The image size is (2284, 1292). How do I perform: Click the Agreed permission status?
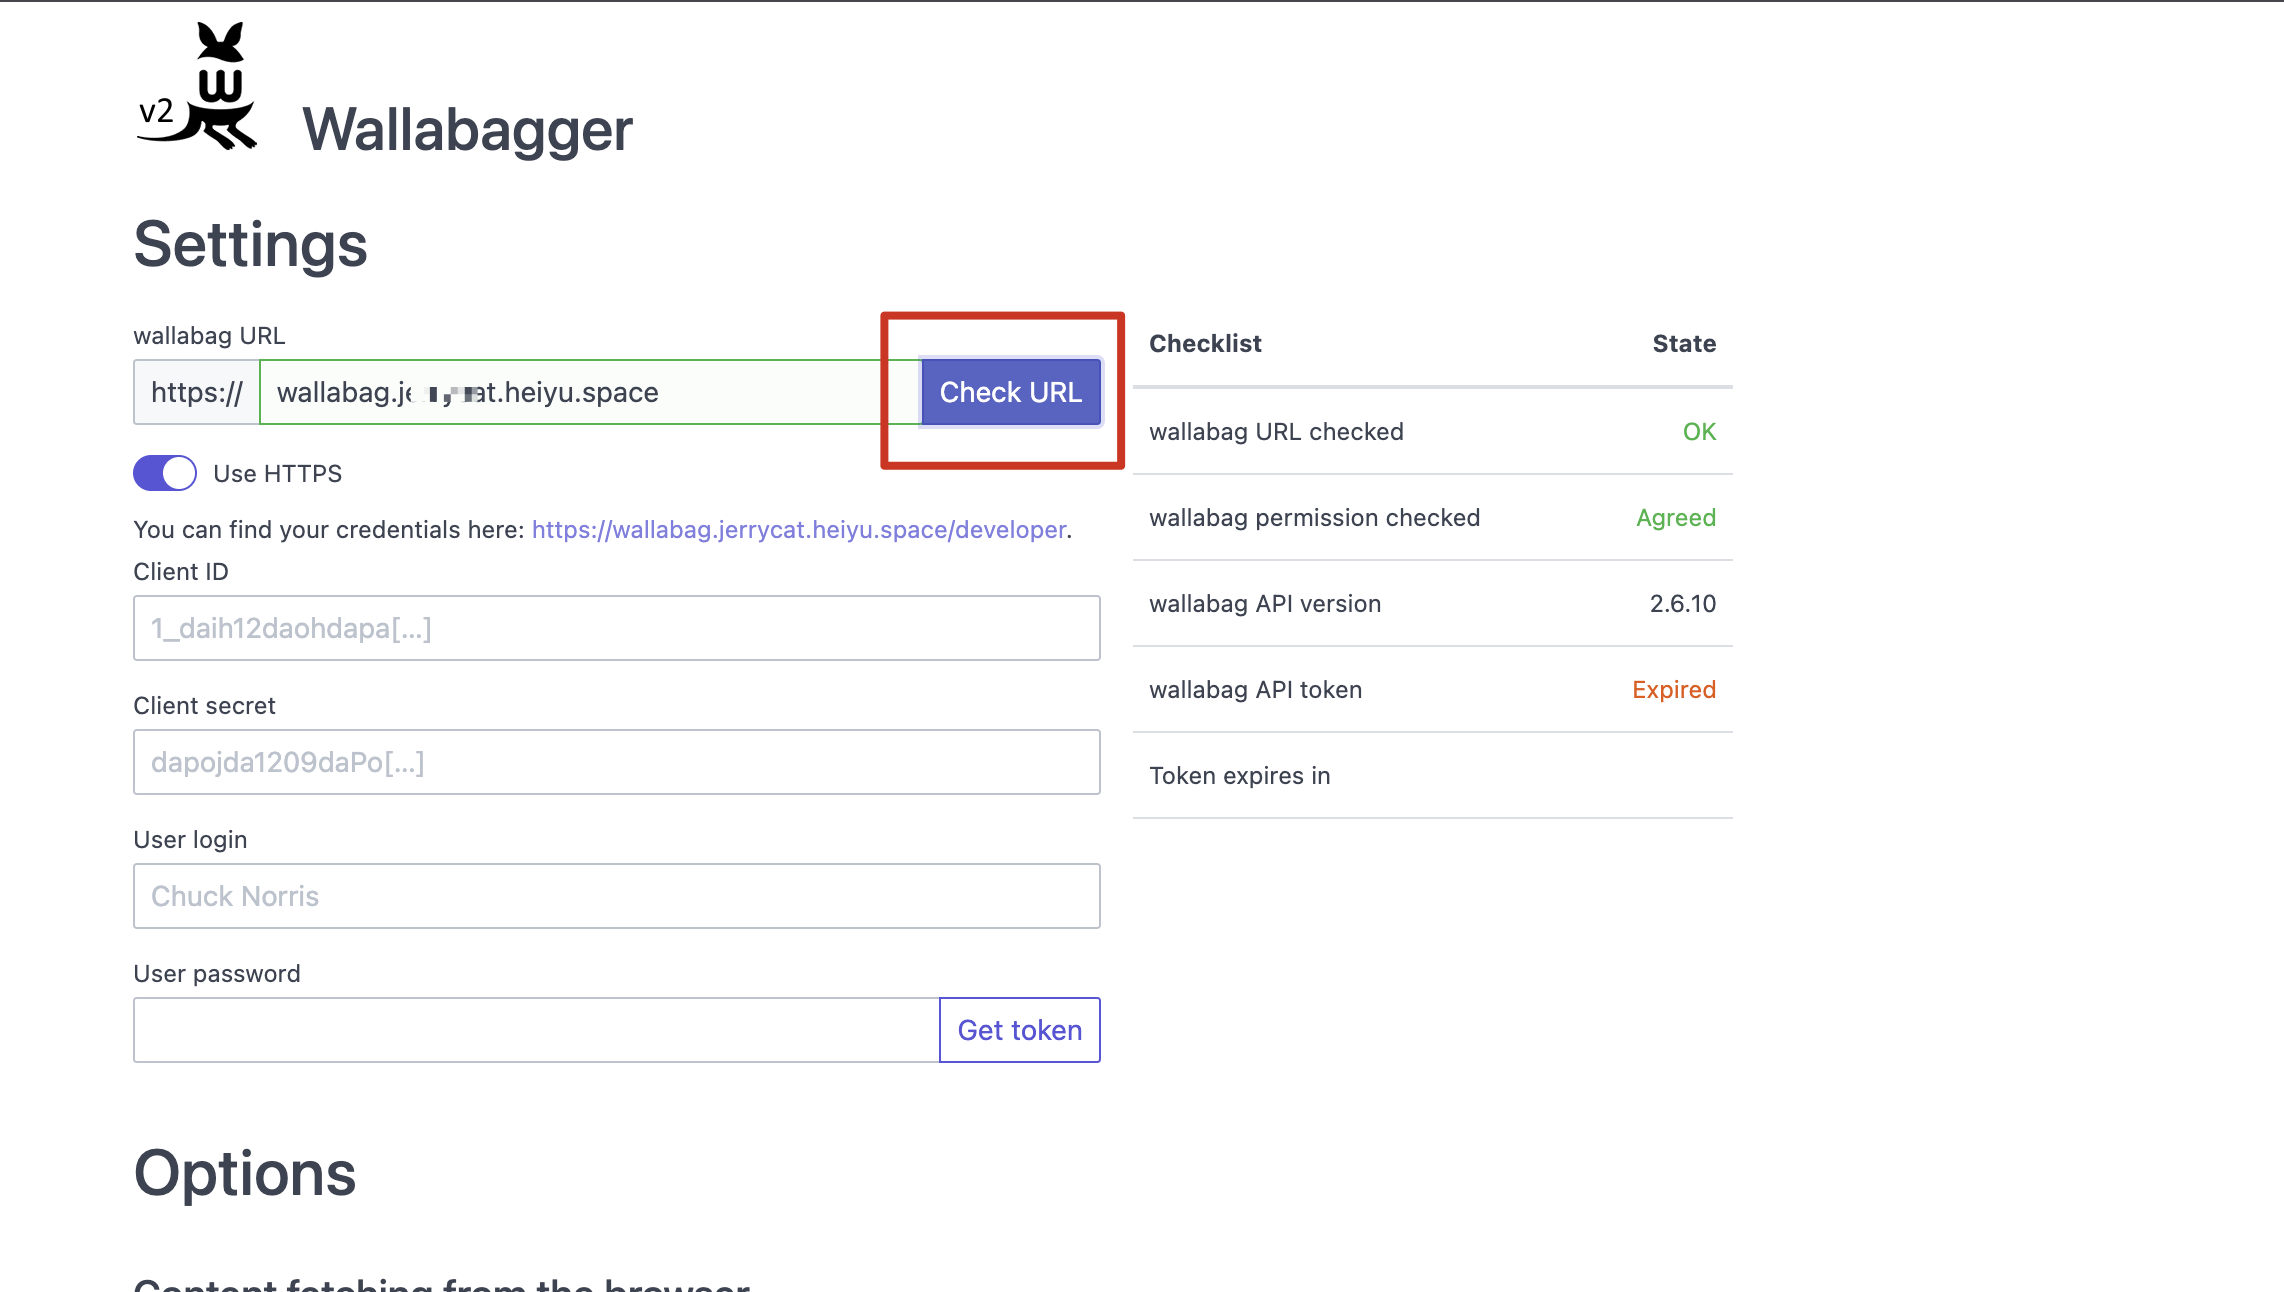tap(1676, 518)
